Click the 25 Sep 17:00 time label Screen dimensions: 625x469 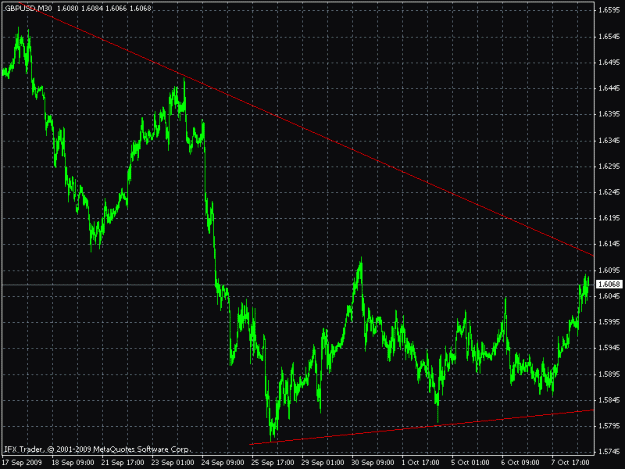(x=273, y=463)
